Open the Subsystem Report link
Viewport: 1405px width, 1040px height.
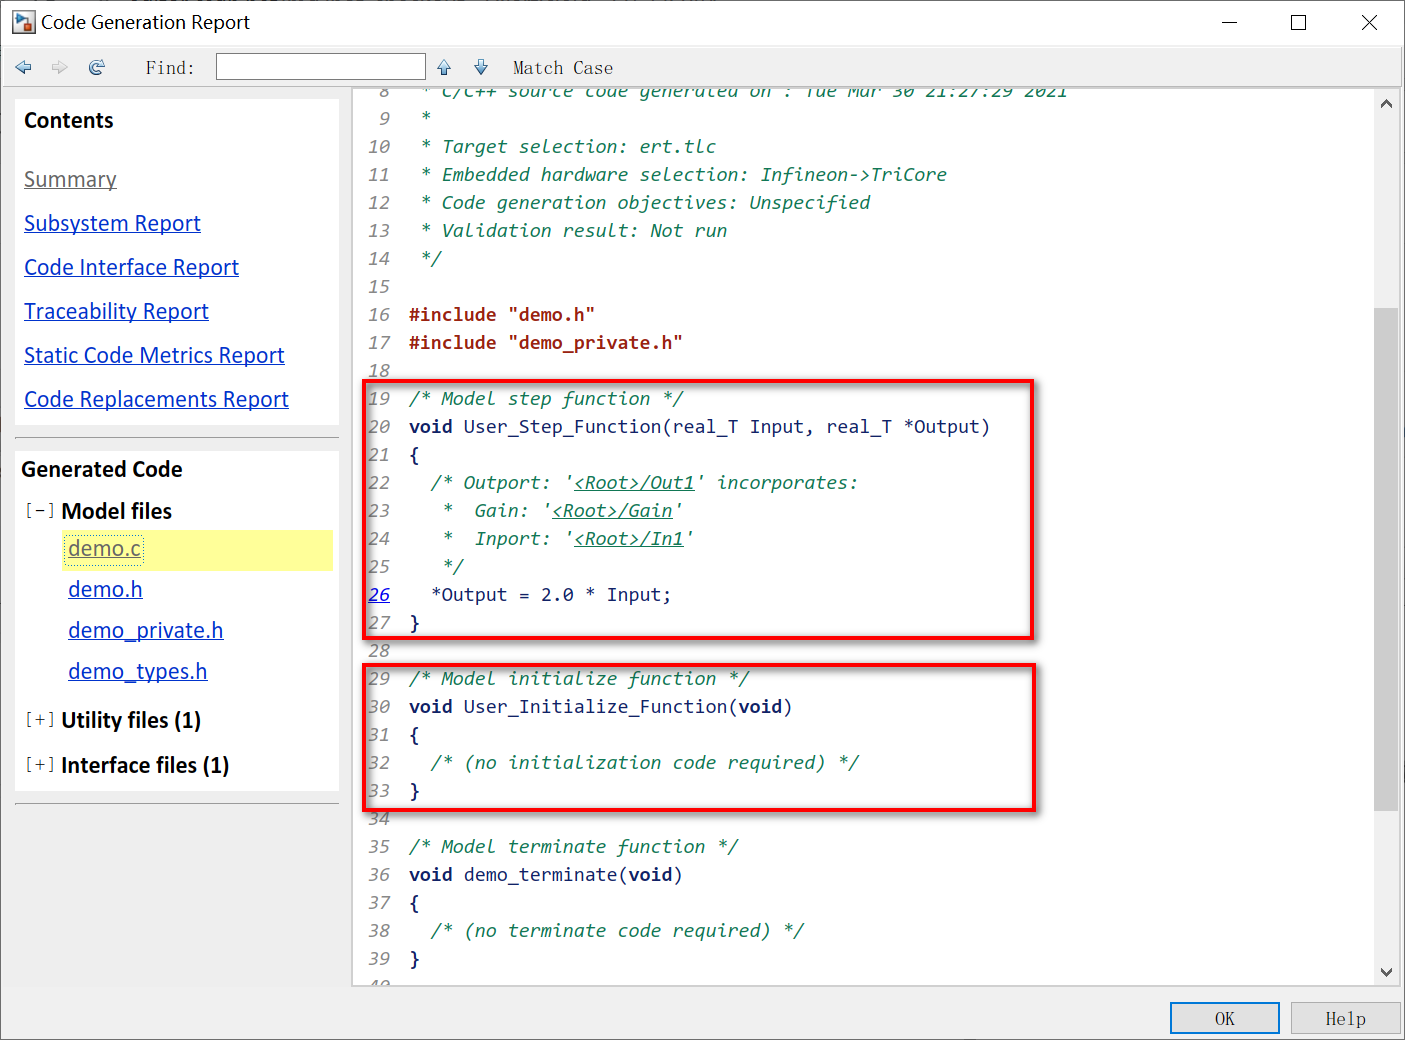click(112, 223)
